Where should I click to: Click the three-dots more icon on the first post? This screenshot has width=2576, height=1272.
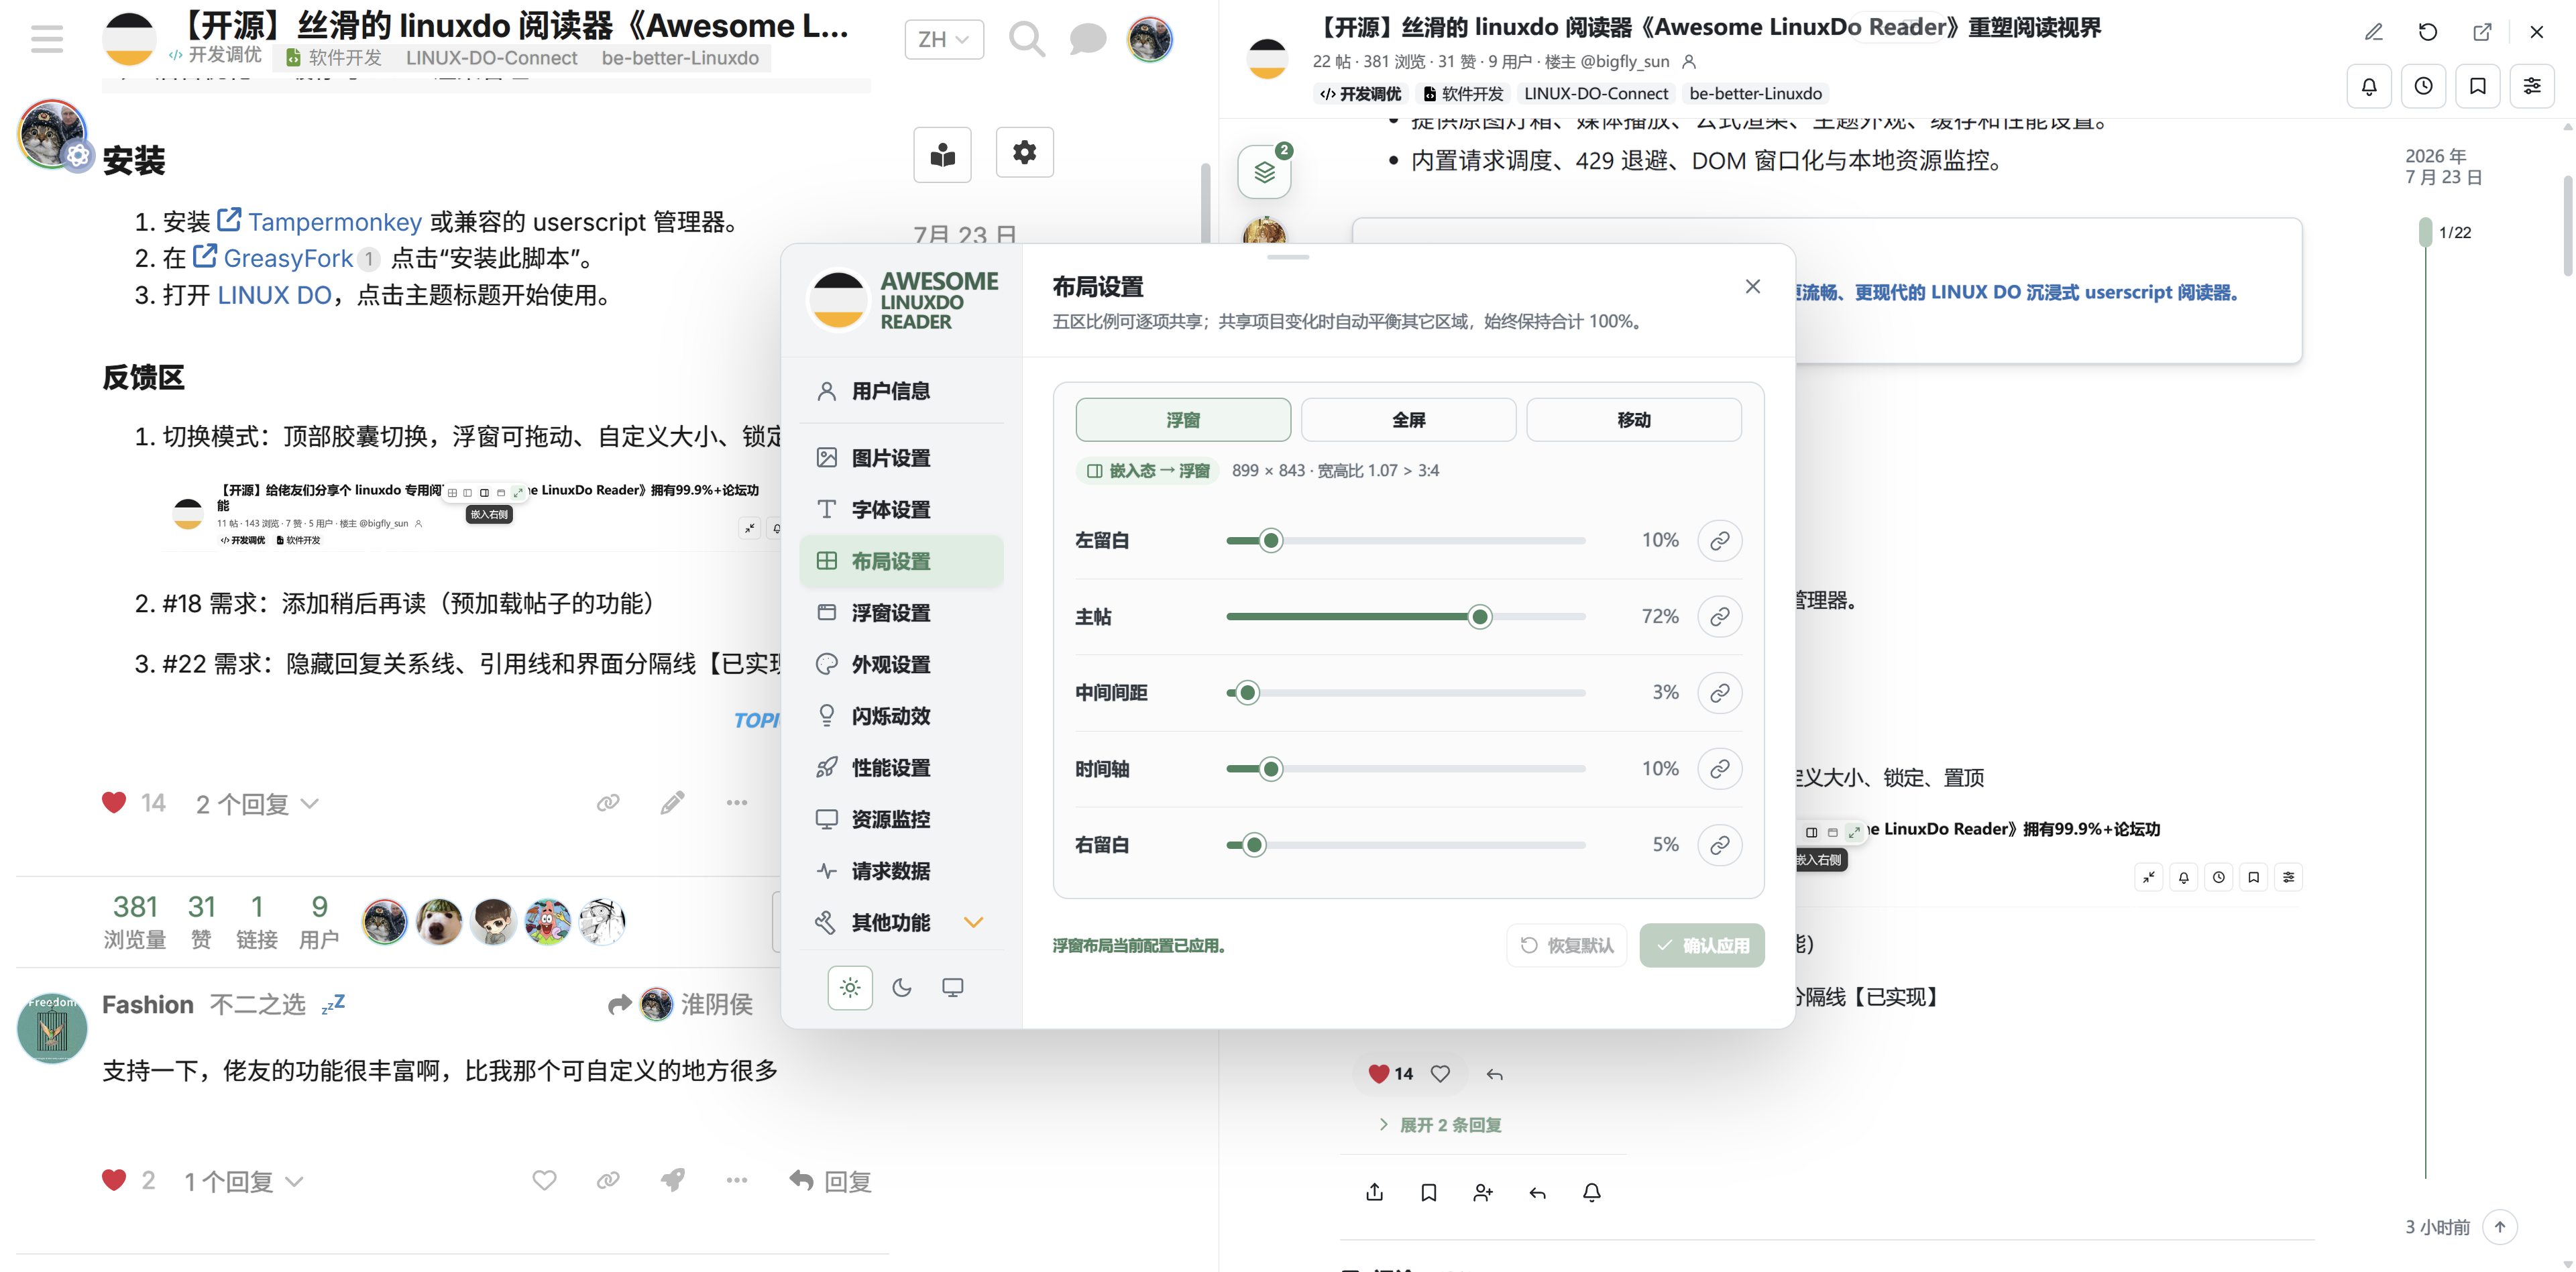pos(737,802)
